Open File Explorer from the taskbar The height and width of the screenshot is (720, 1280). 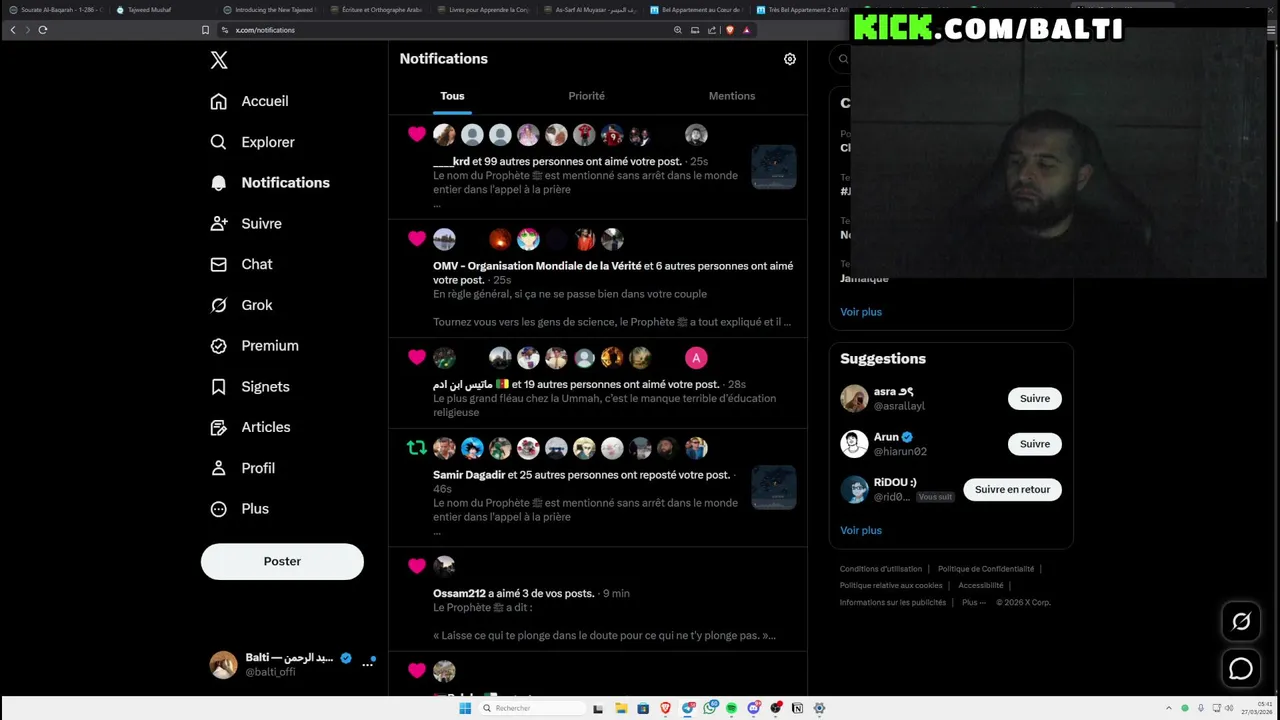[621, 708]
